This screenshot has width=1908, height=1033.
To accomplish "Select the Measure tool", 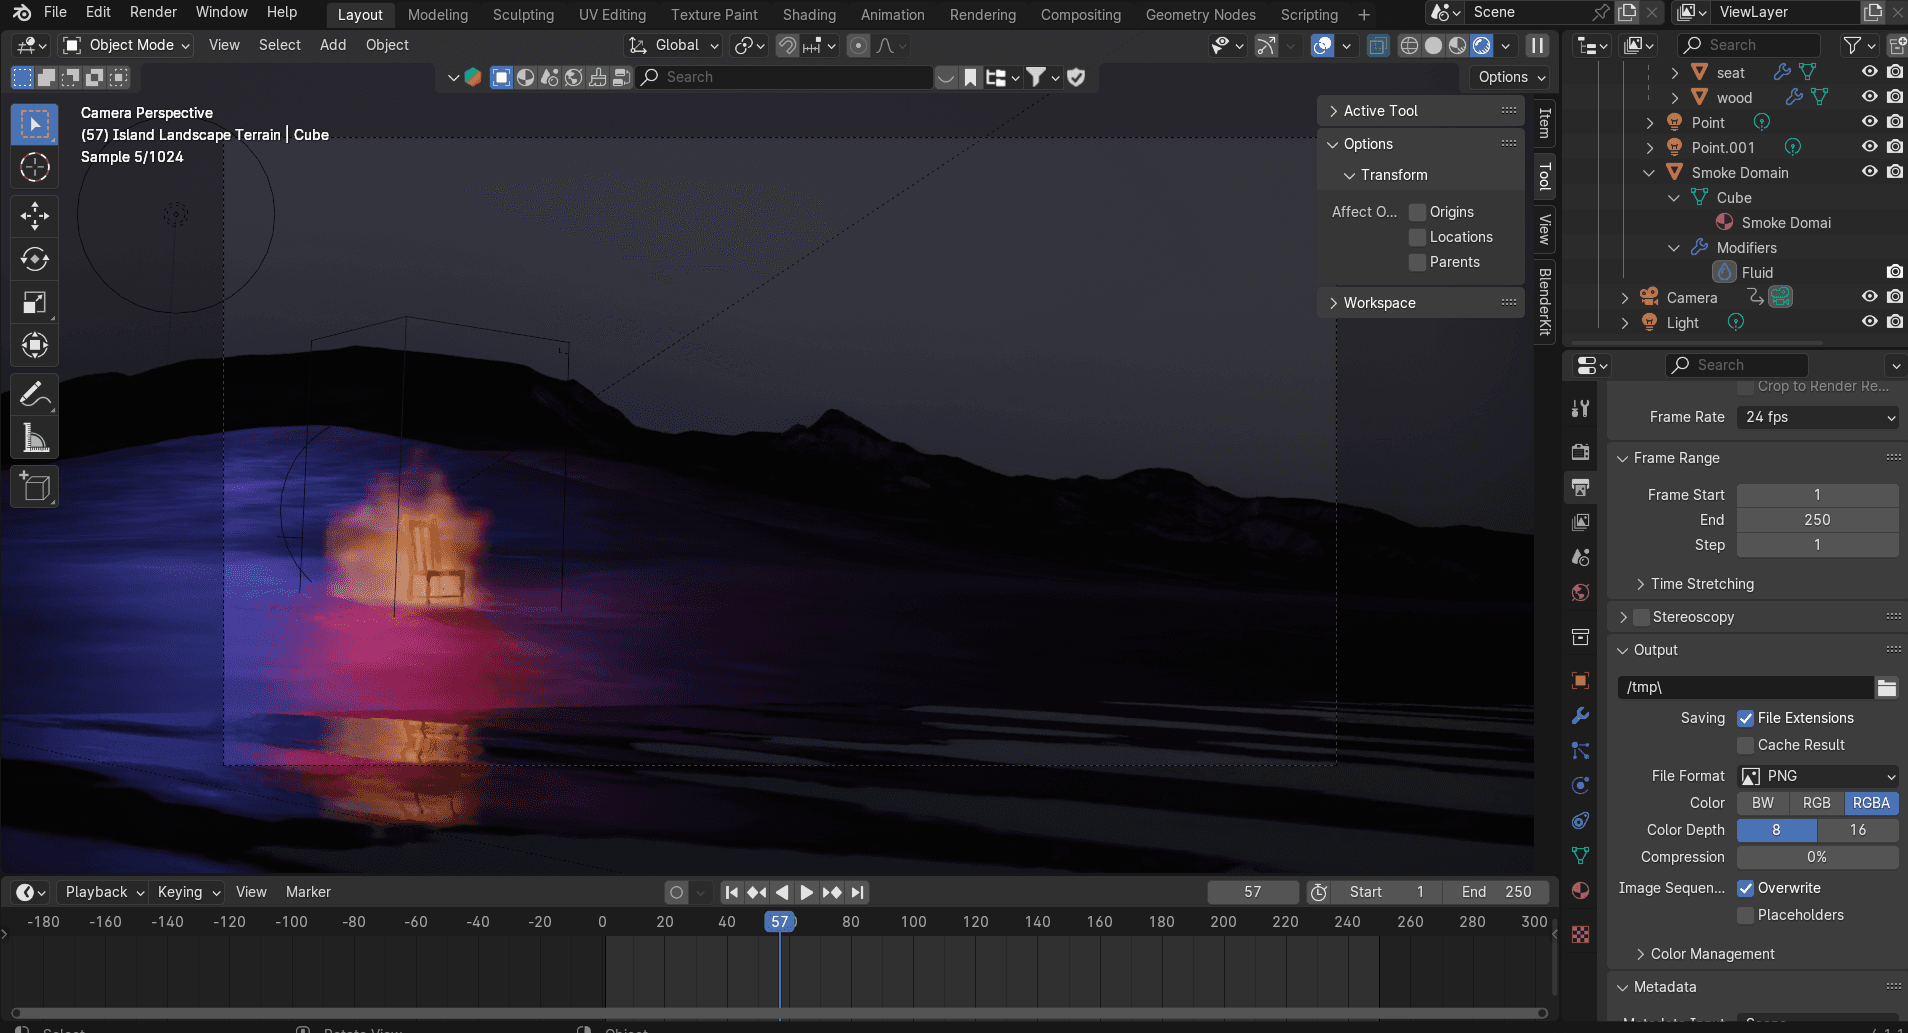I will click(35, 438).
